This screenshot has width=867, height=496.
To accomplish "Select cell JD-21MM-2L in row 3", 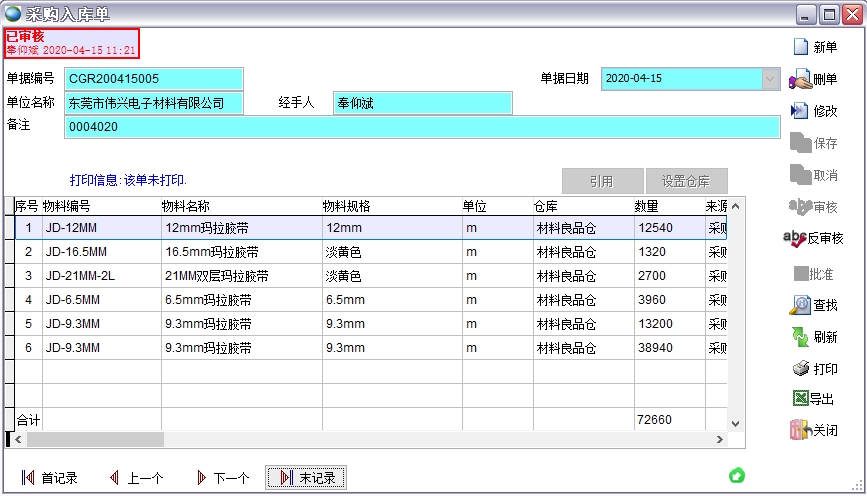I will tap(102, 275).
